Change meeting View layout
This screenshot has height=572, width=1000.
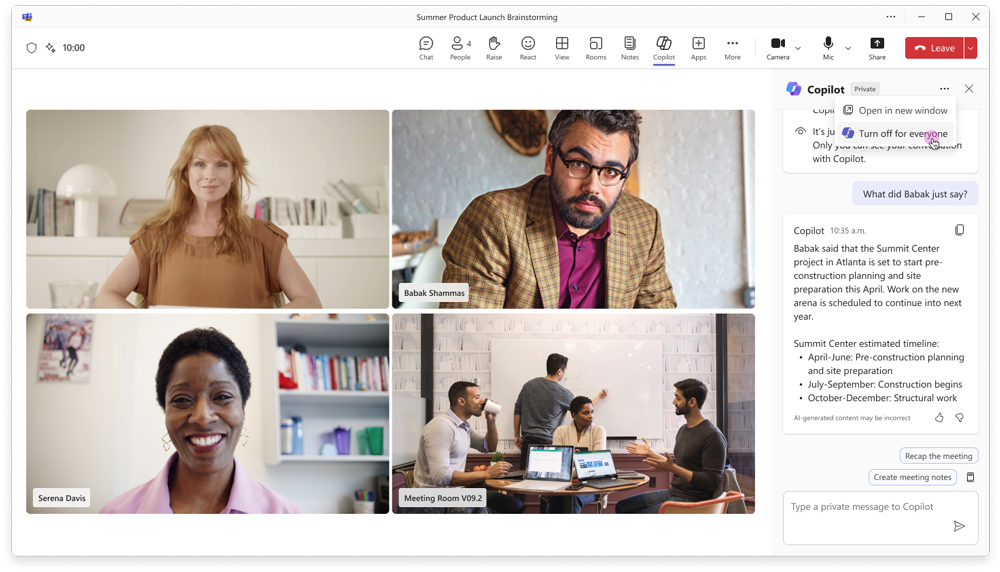562,48
